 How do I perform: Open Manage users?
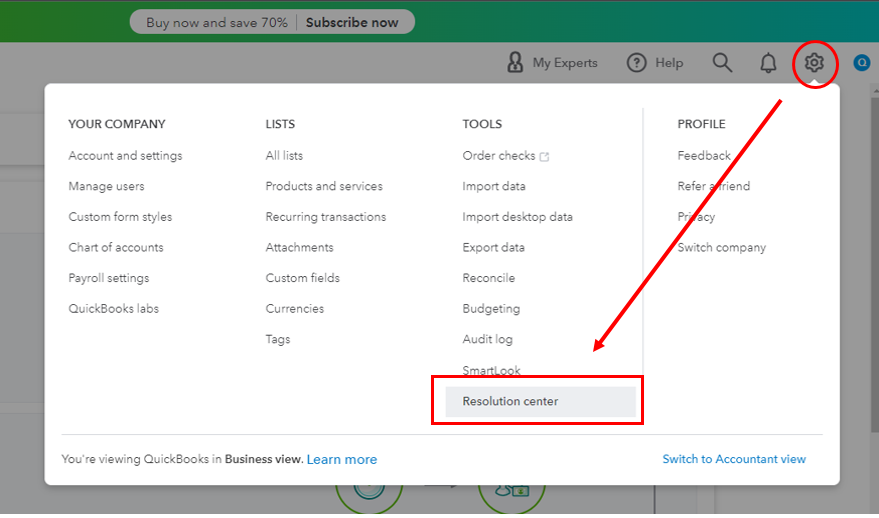(106, 186)
